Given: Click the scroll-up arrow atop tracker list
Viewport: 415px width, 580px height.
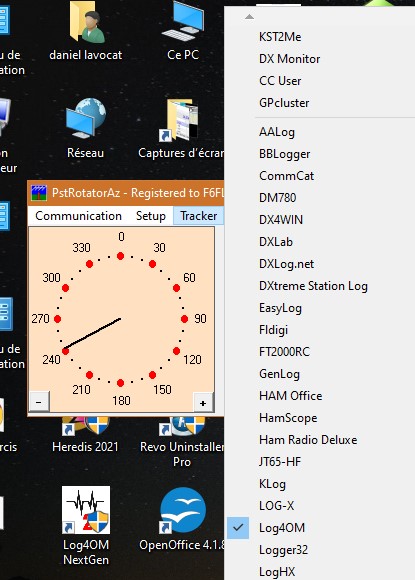Looking at the screenshot, I should (x=249, y=17).
